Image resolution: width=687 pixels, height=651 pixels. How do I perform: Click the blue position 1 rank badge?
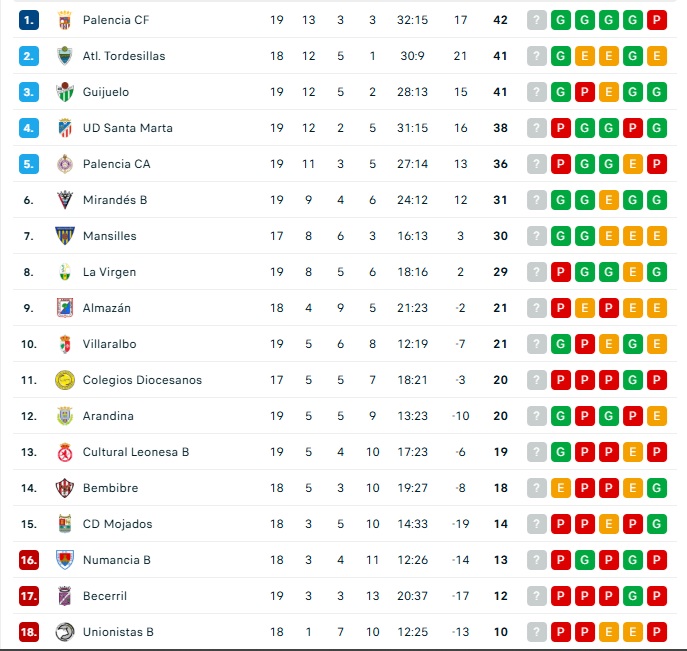(x=29, y=20)
